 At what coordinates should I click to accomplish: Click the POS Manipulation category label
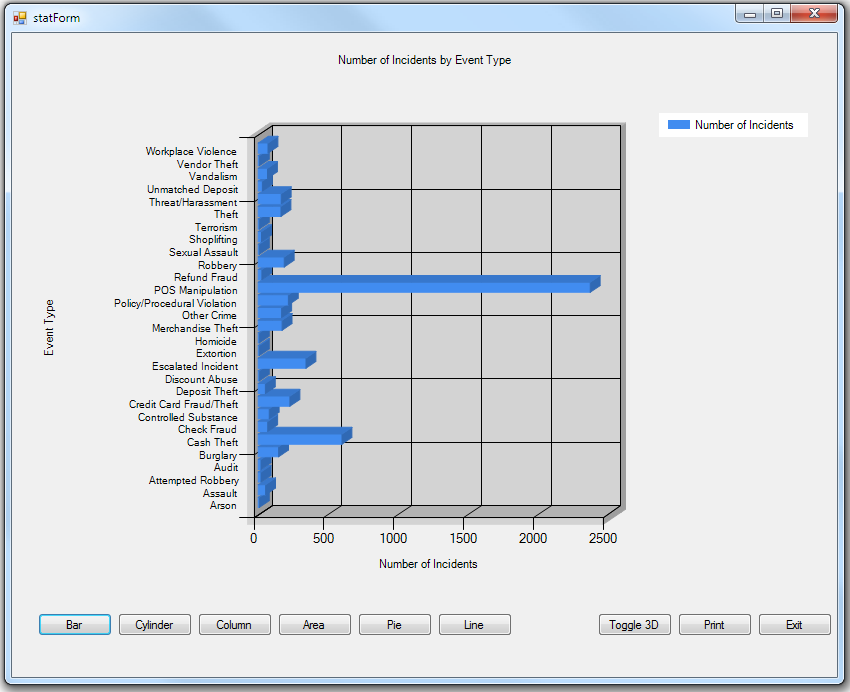coord(198,290)
